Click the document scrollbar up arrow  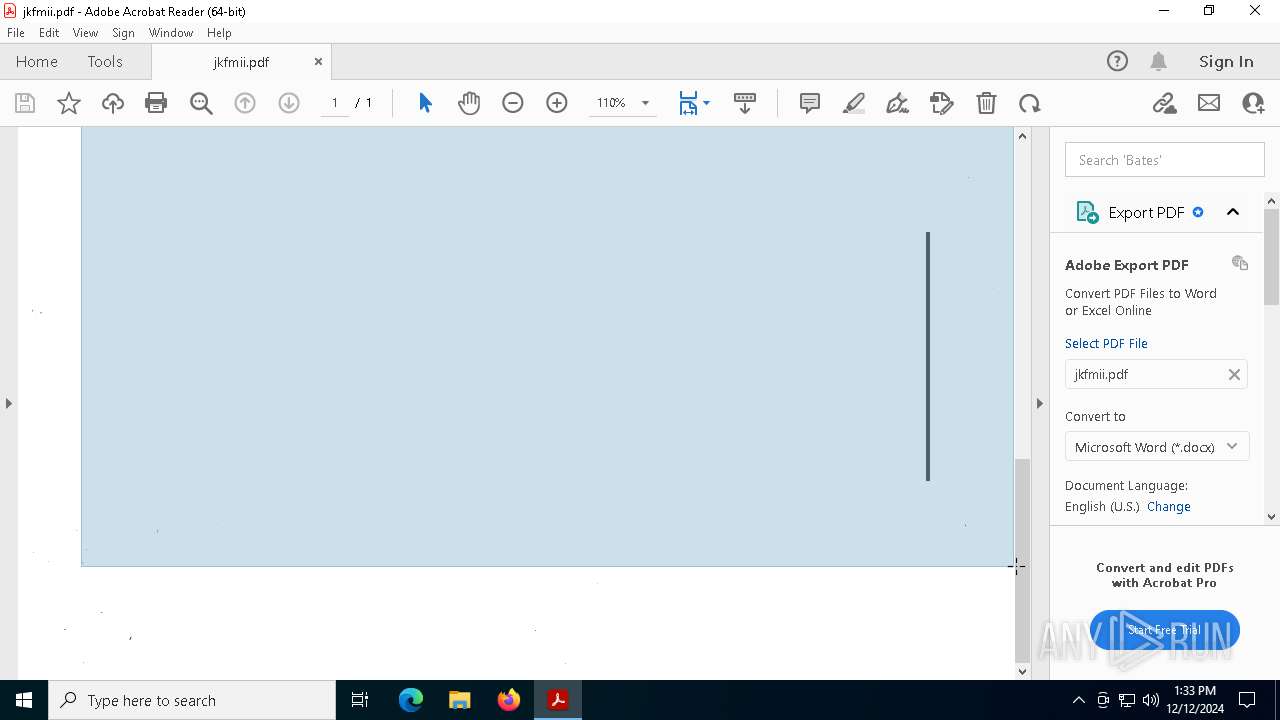pos(1022,135)
